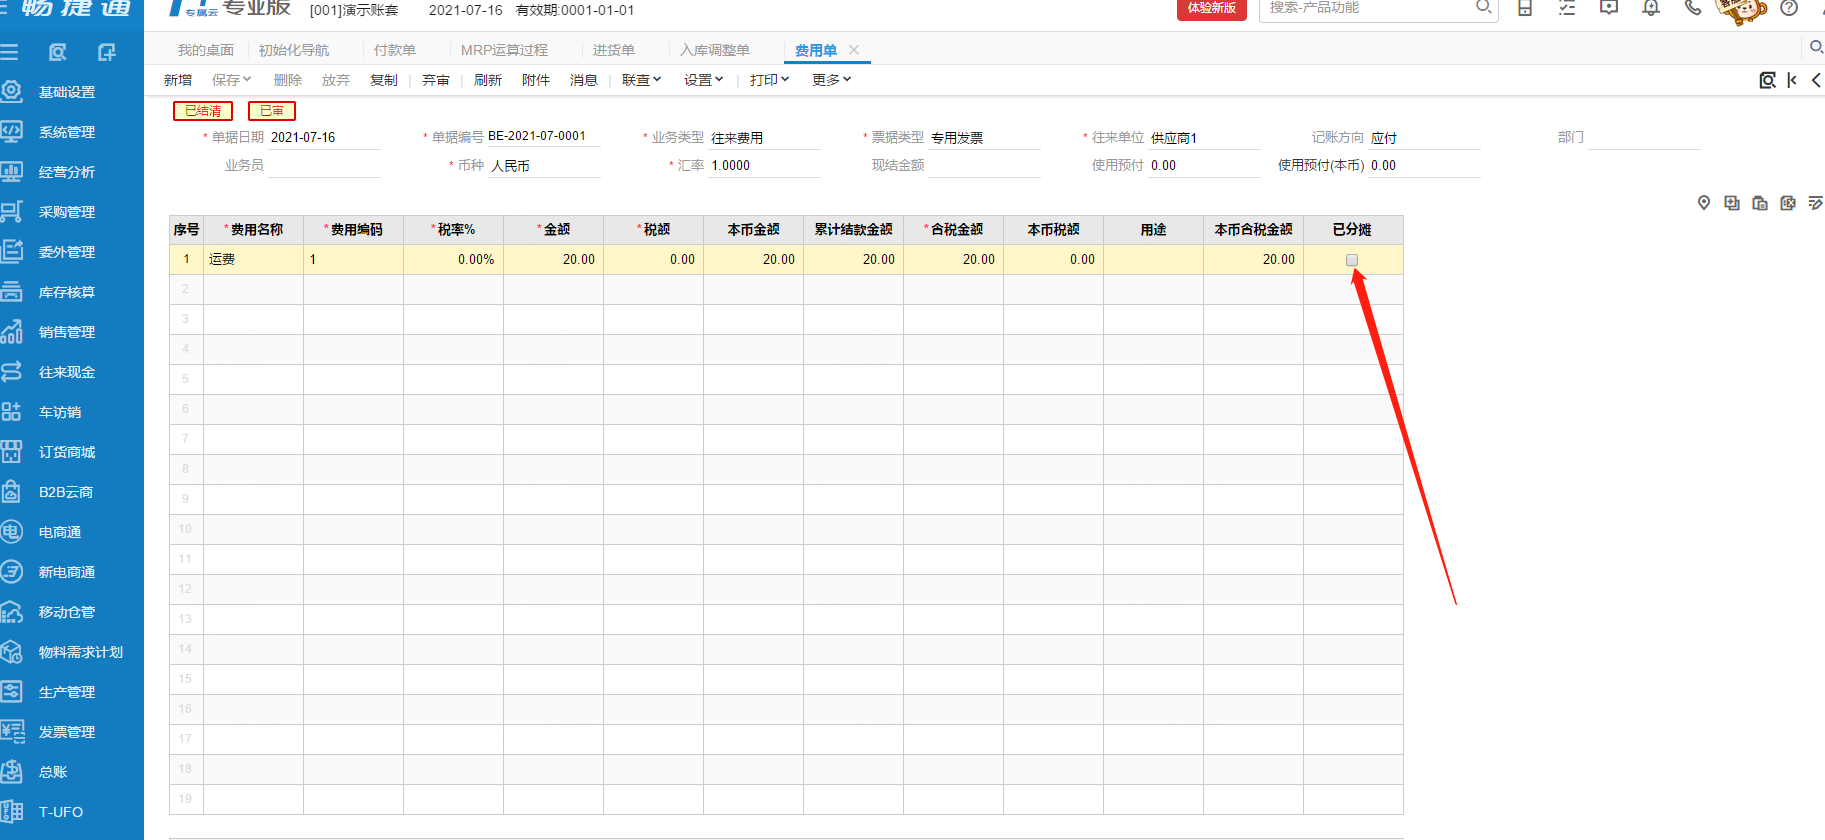
Task: Go to previous record arrow
Action: point(1816,80)
